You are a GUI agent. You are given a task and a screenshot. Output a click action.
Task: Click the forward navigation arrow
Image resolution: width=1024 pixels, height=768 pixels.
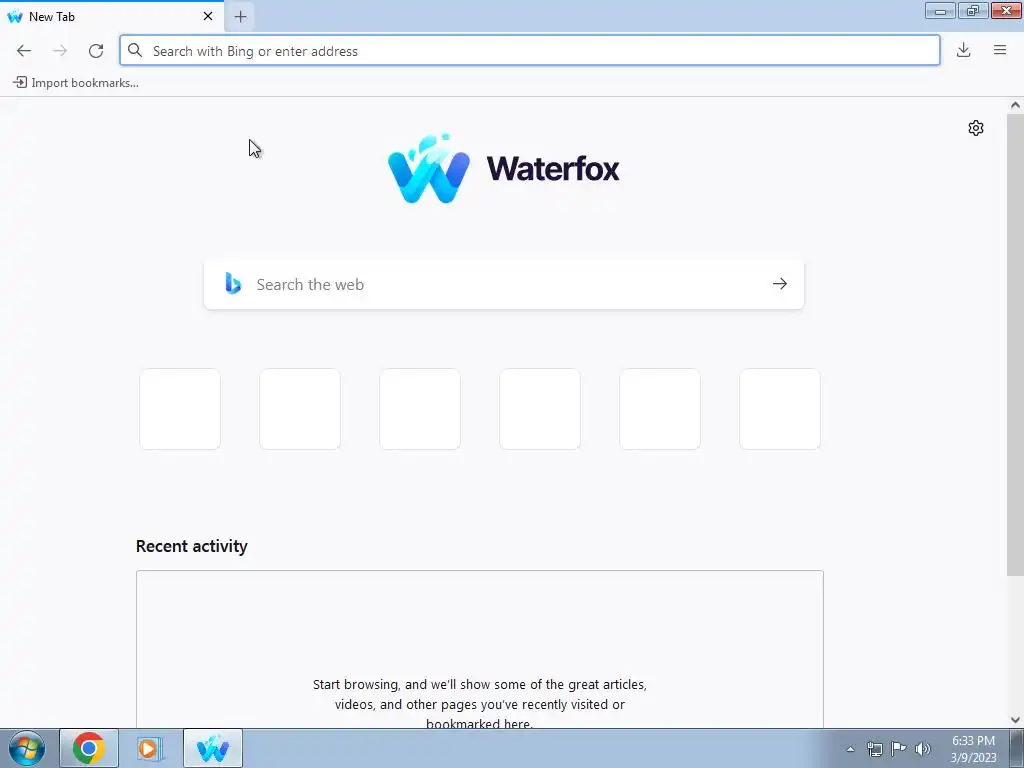coord(59,51)
